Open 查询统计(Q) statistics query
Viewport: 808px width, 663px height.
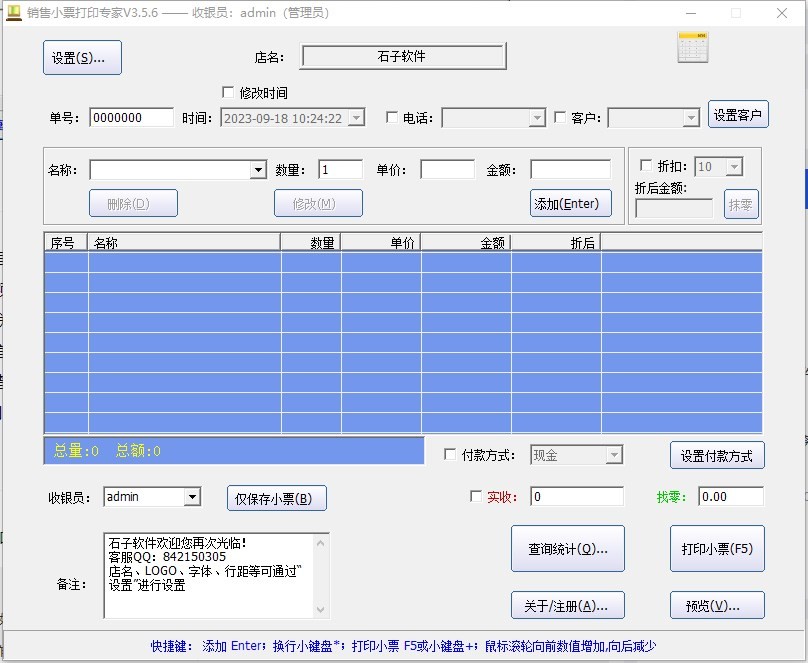(566, 548)
